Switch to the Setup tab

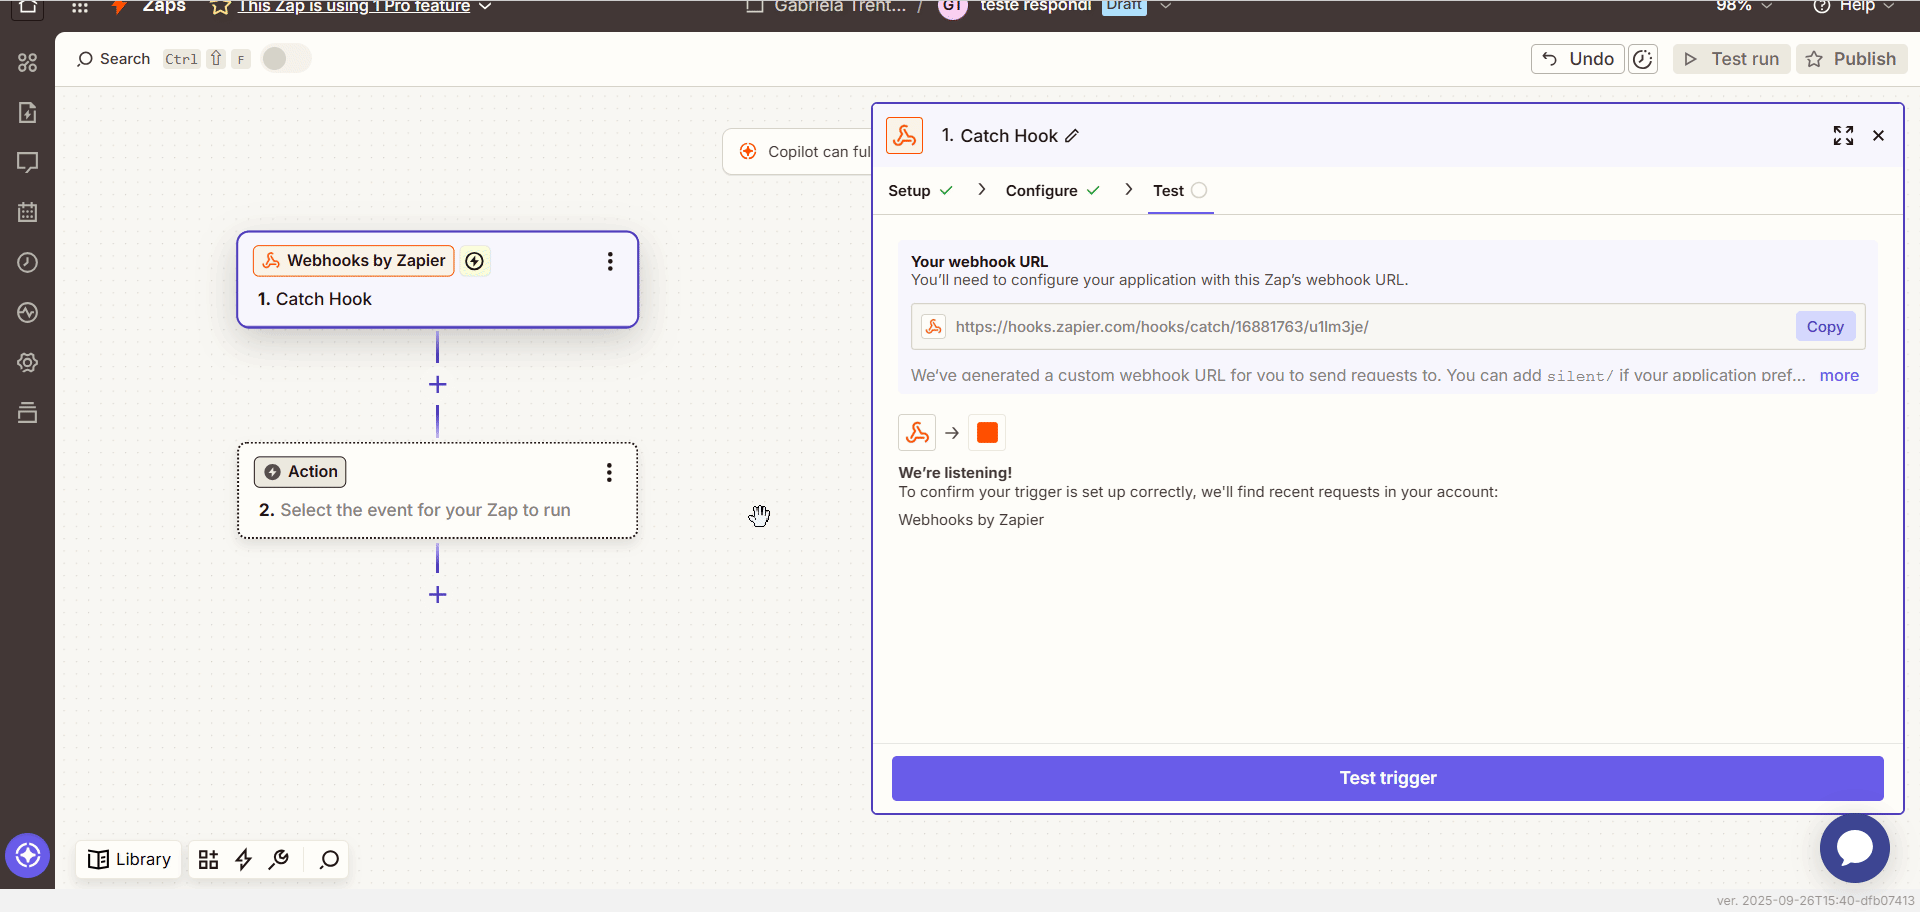[x=920, y=191]
